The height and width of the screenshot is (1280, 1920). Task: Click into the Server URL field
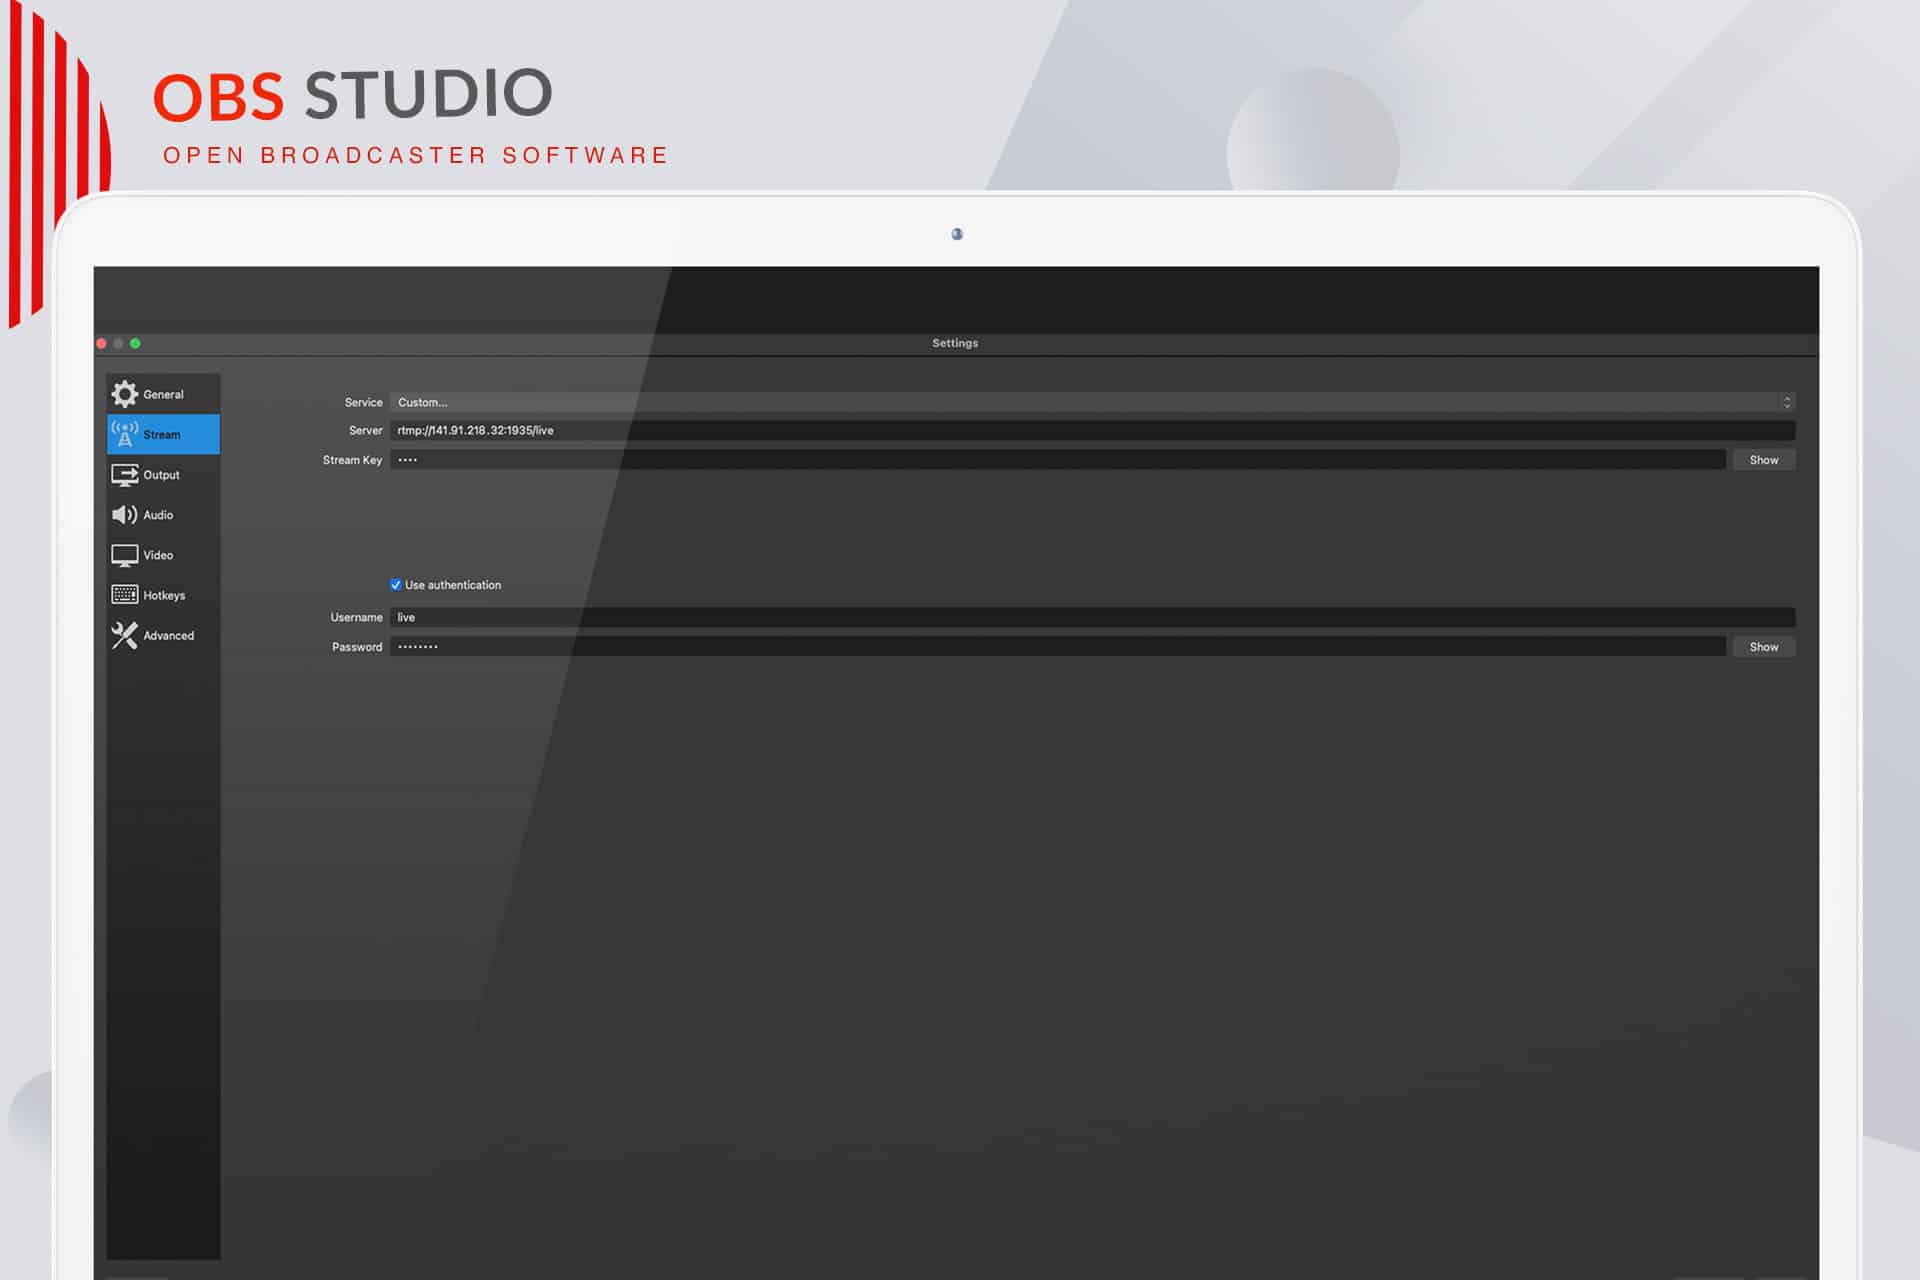click(1092, 430)
